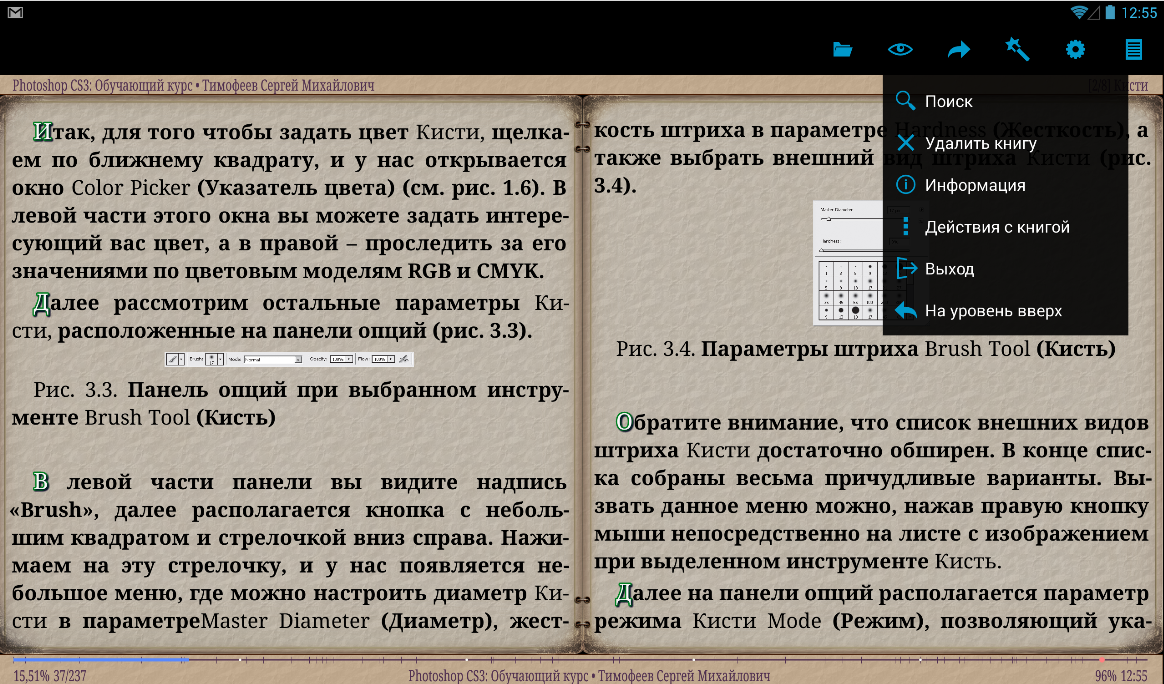Click the reading progress bar at bottom
1164x684 pixels.
click(580, 660)
